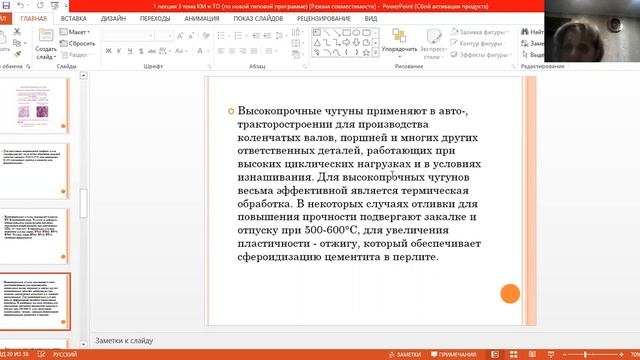640x360 pixels.
Task: Click zoom in plus button
Action: (621, 355)
